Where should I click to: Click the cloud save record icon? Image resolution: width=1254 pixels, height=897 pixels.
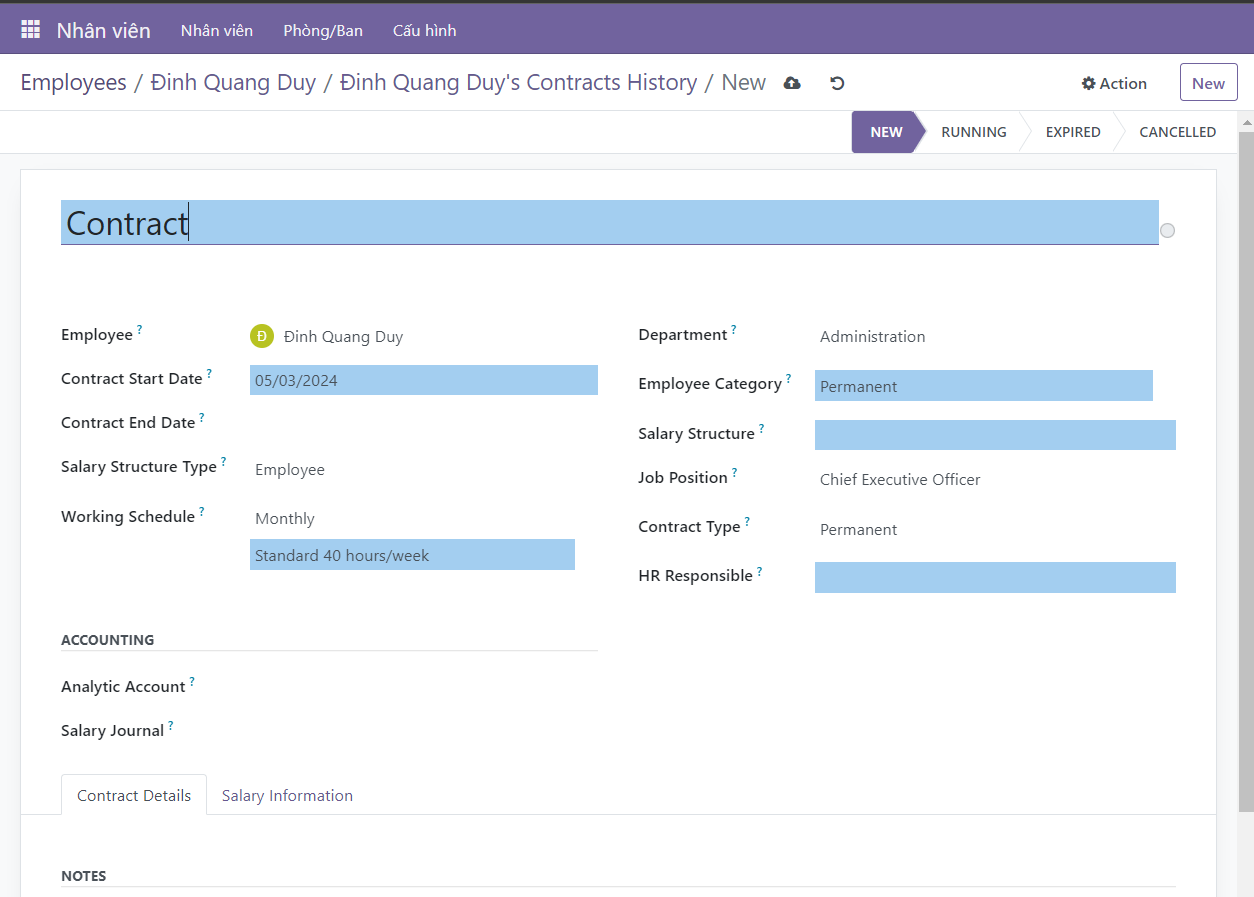click(792, 83)
